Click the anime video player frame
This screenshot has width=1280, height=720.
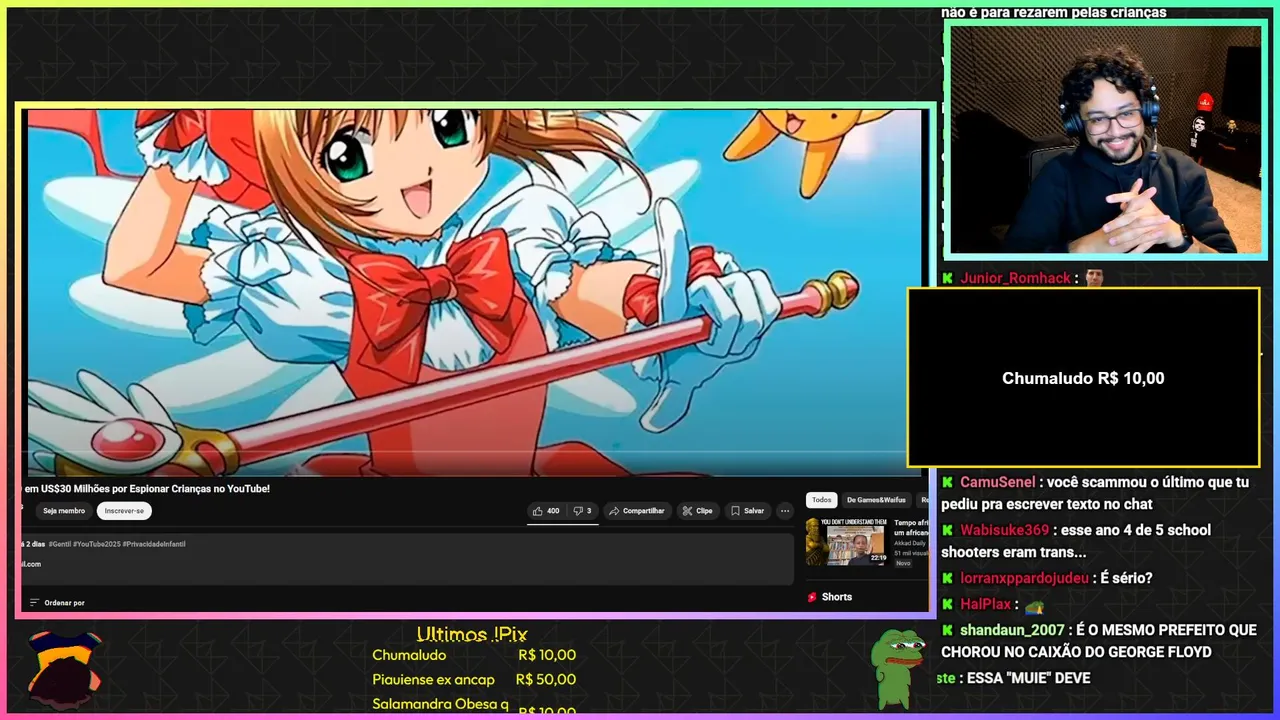point(474,292)
